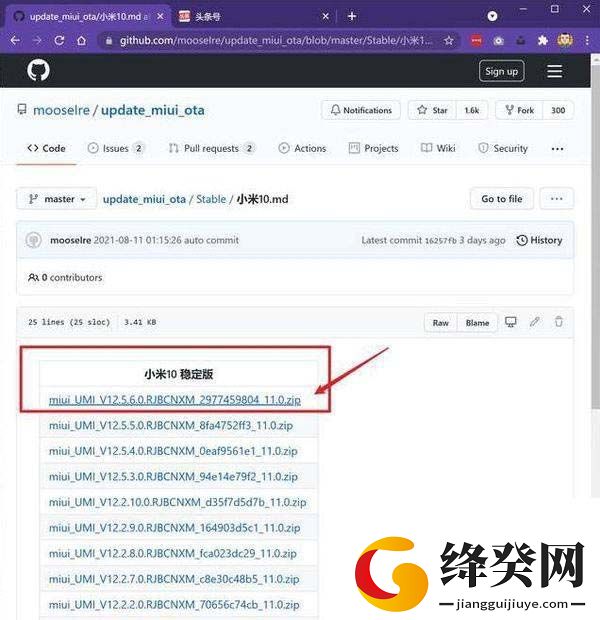Click the round down-arrow icon in tab bar
The width and height of the screenshot is (600, 620).
click(x=492, y=16)
